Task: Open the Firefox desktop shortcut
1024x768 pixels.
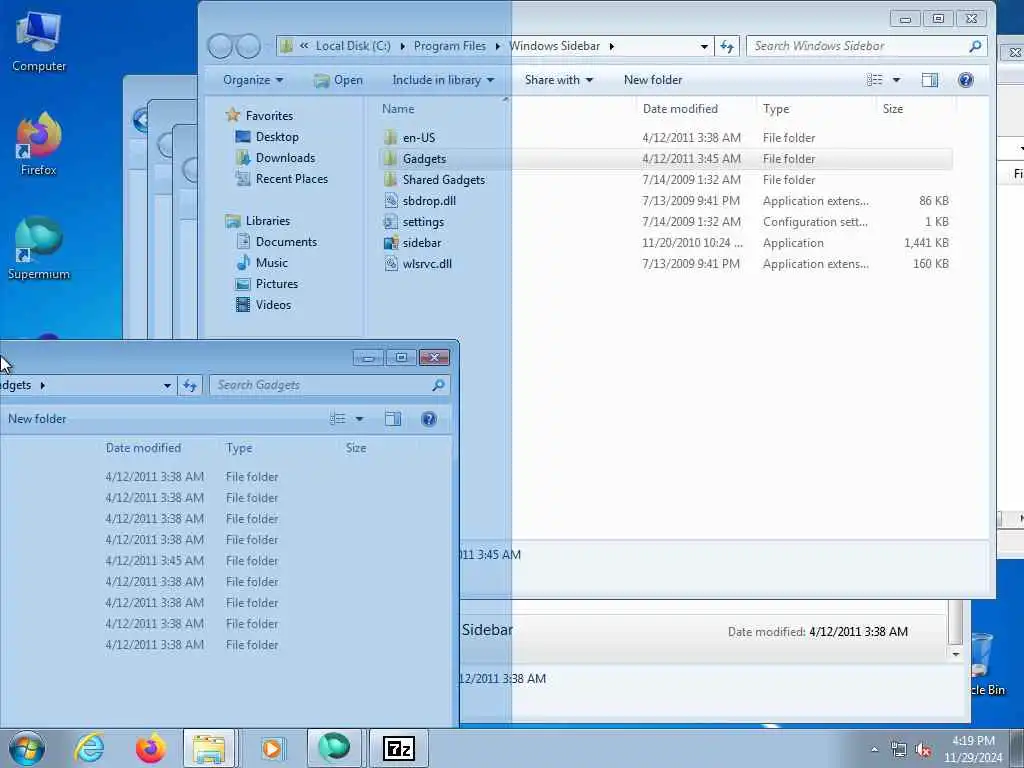Action: pyautogui.click(x=39, y=144)
